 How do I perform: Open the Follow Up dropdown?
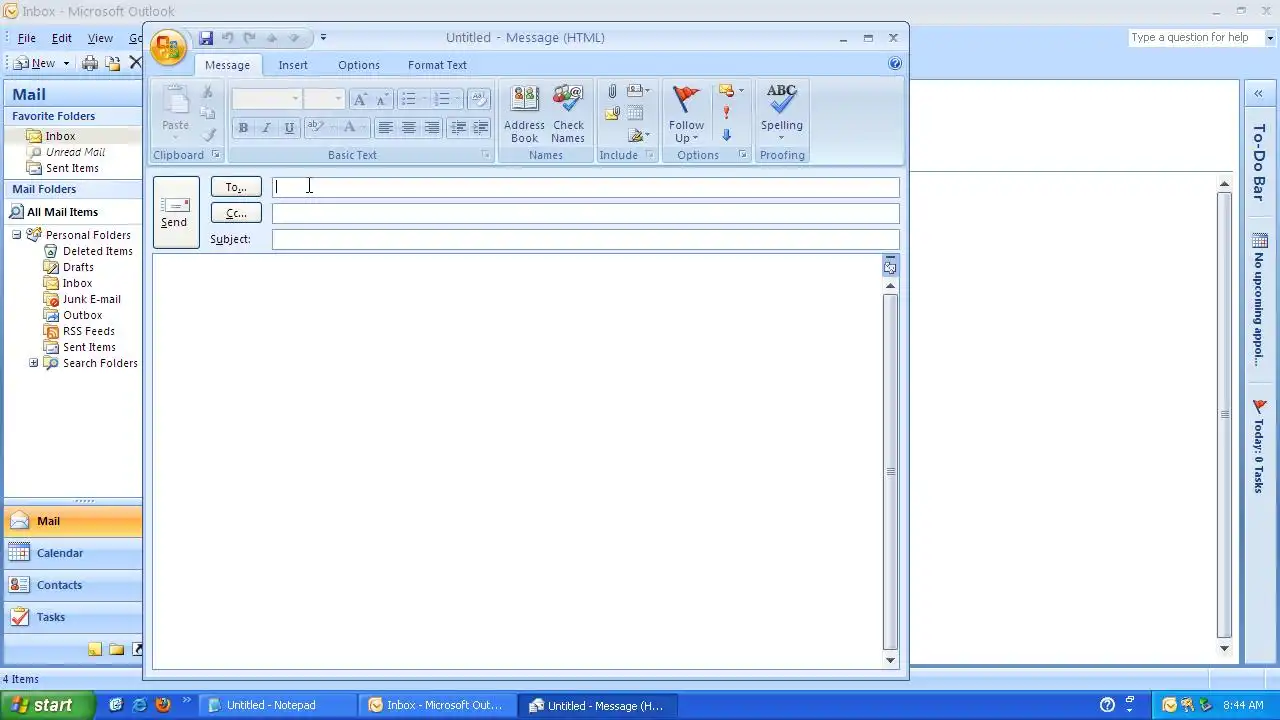(x=686, y=114)
